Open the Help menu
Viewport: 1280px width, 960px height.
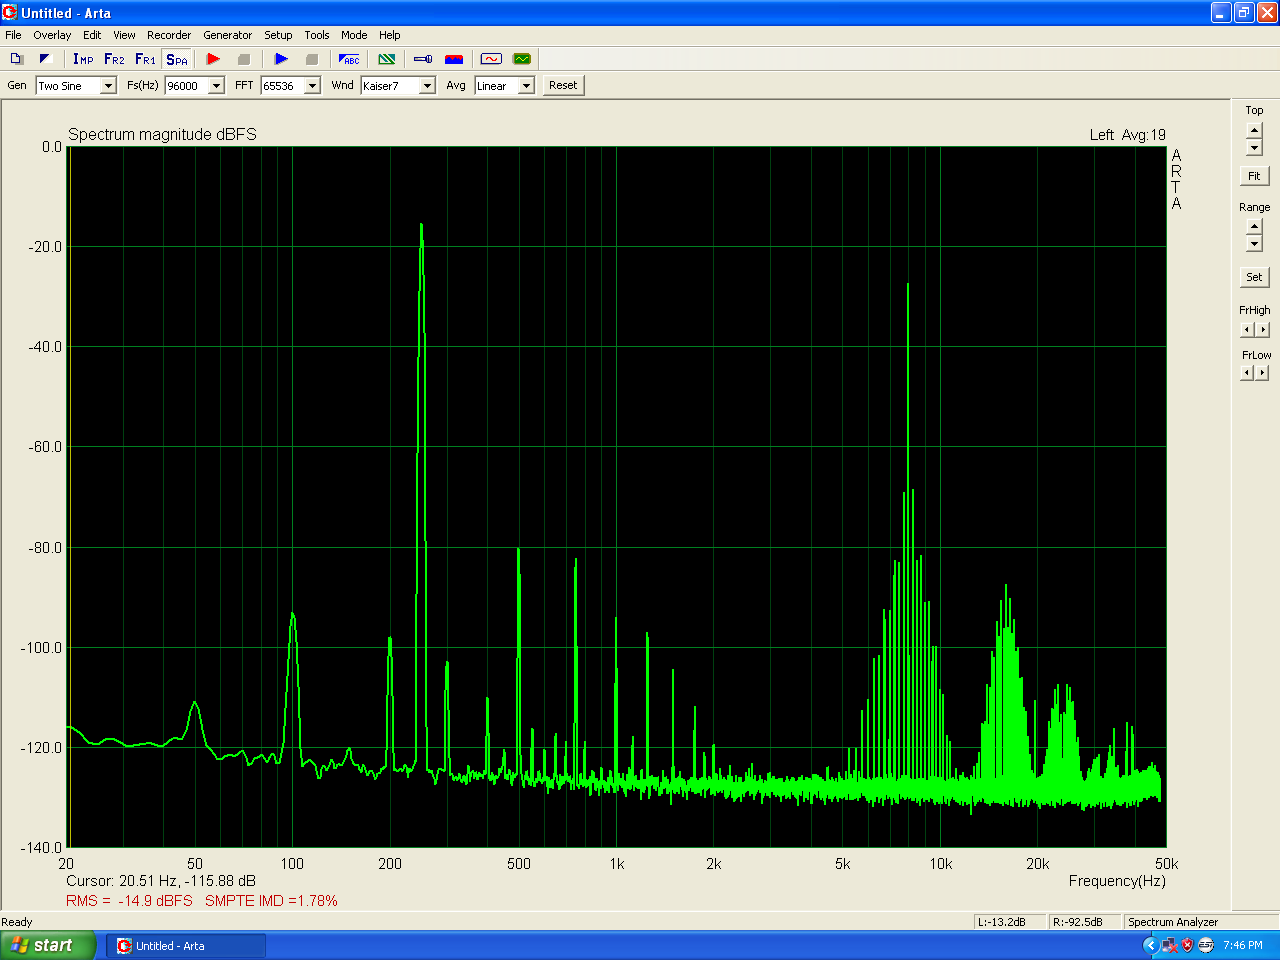tap(390, 35)
